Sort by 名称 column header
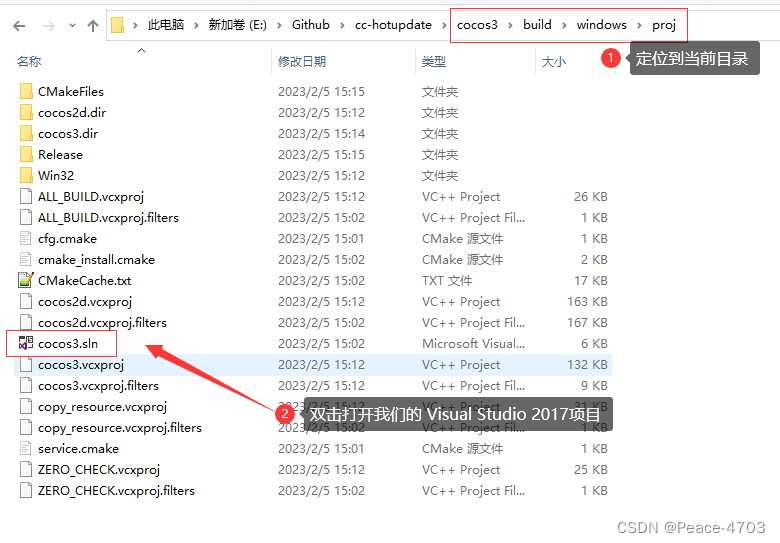The height and width of the screenshot is (543, 780). point(29,62)
